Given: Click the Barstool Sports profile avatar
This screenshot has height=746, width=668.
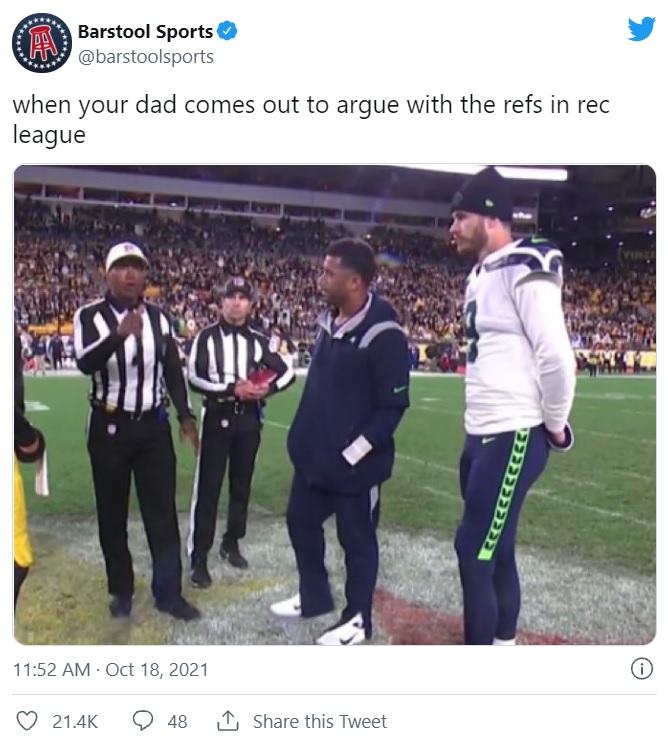Looking at the screenshot, I should [x=42, y=43].
